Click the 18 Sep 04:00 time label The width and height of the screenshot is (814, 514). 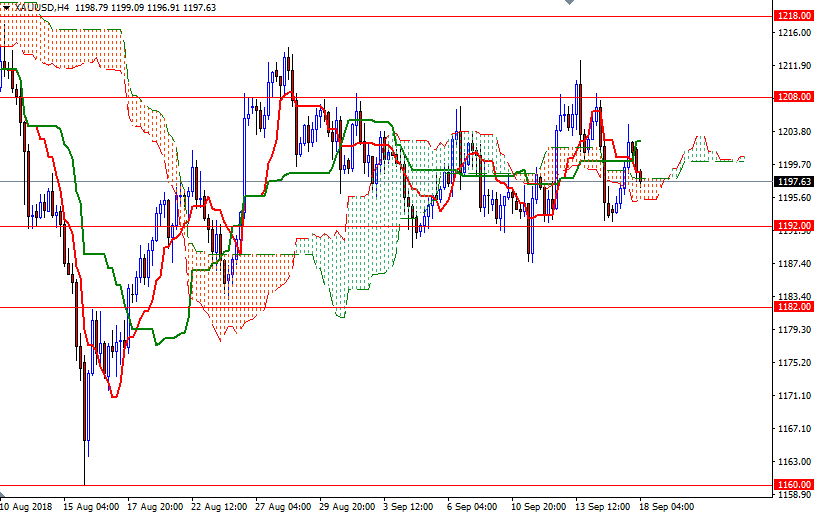[x=665, y=506]
